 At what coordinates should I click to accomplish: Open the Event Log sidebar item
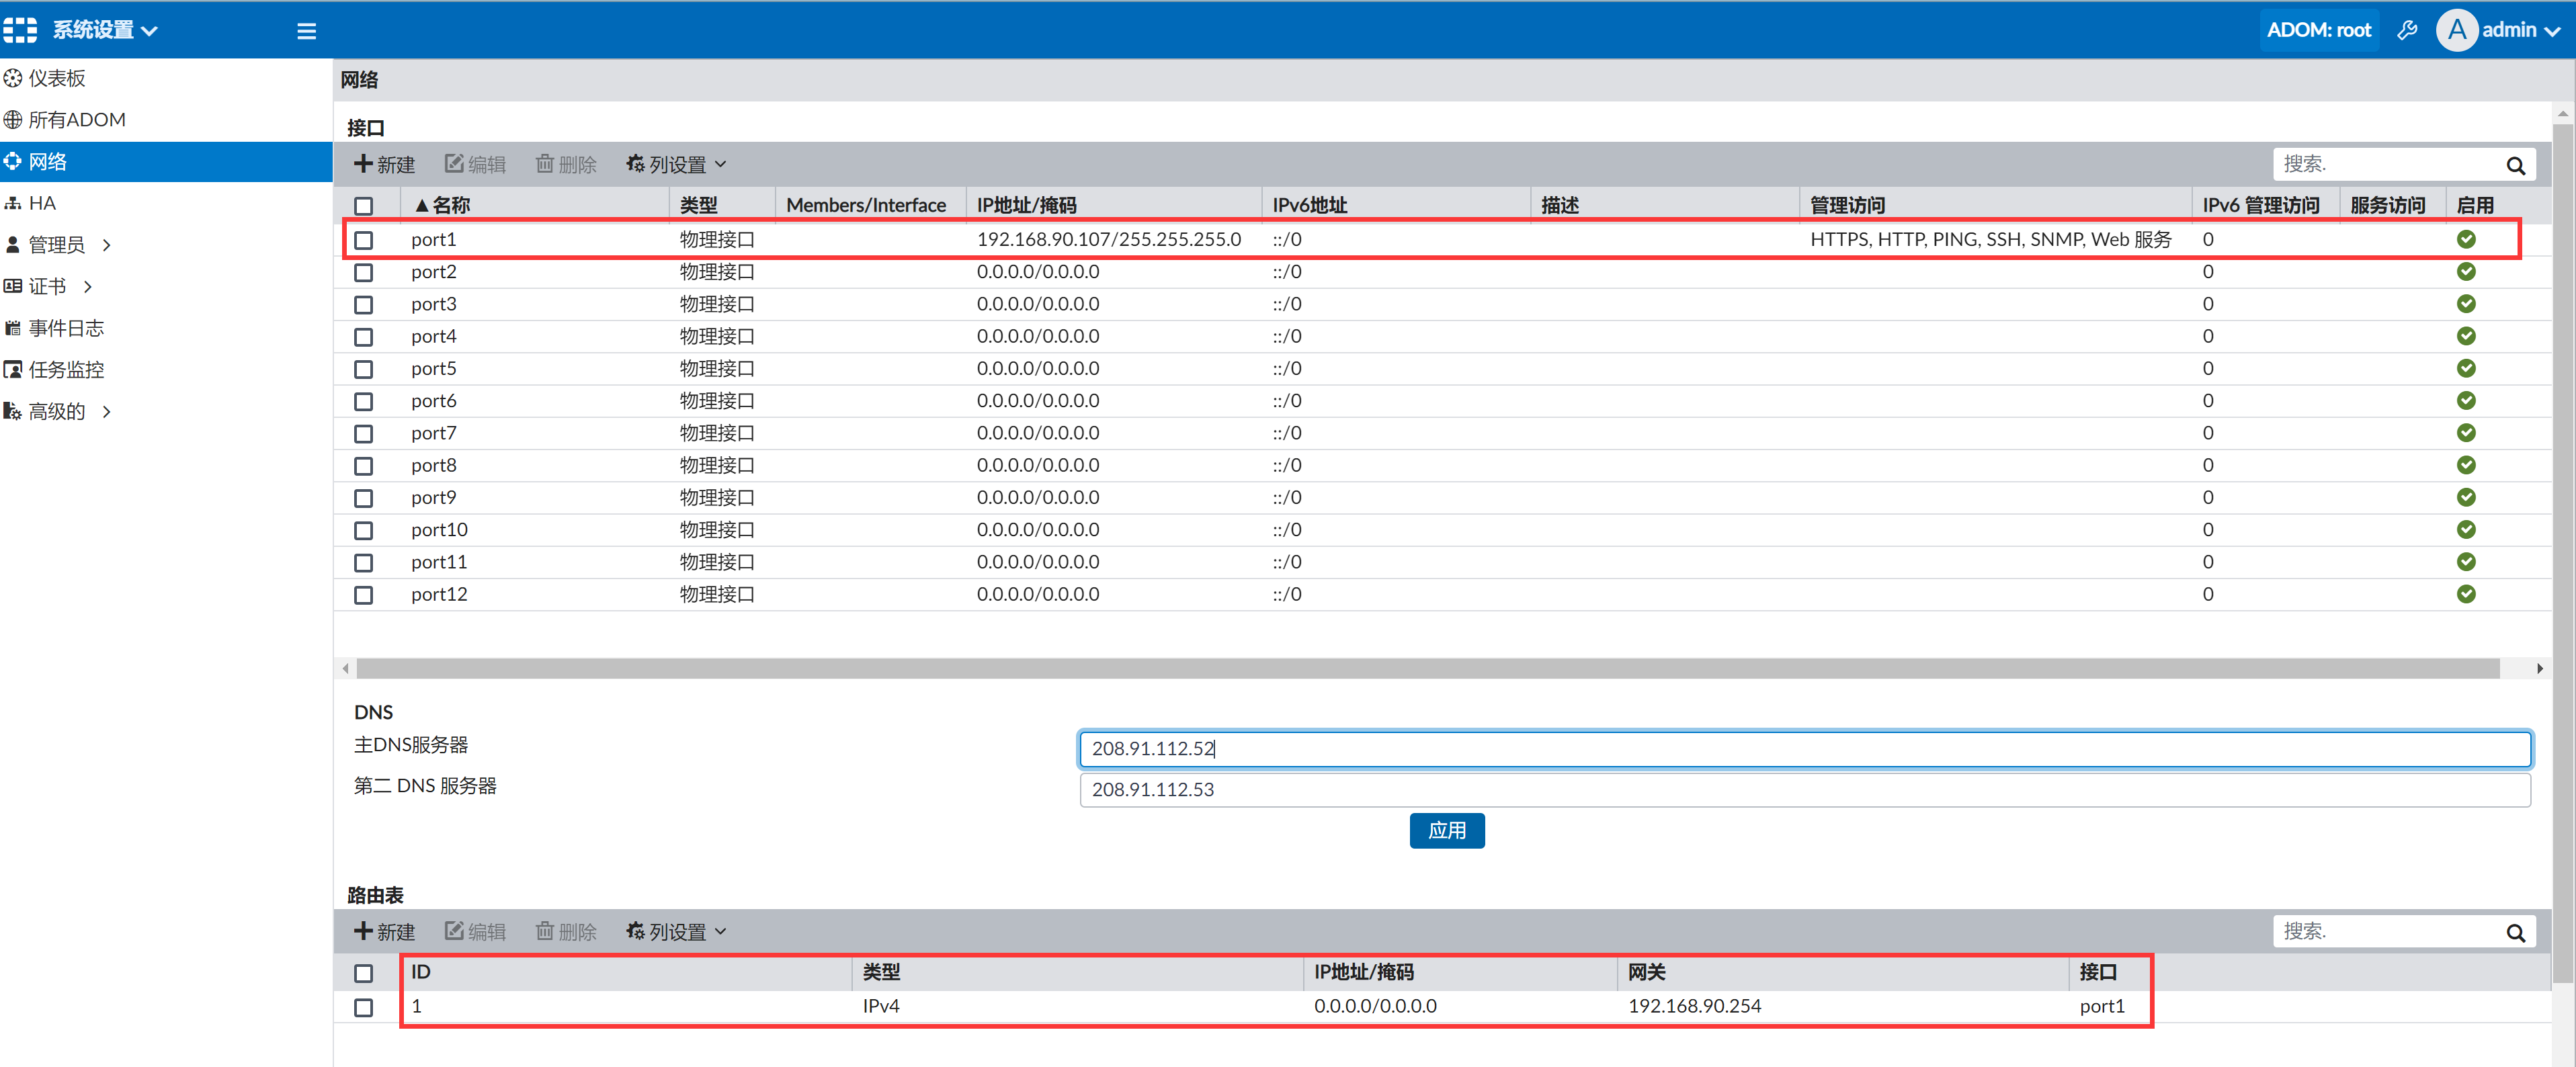(65, 328)
